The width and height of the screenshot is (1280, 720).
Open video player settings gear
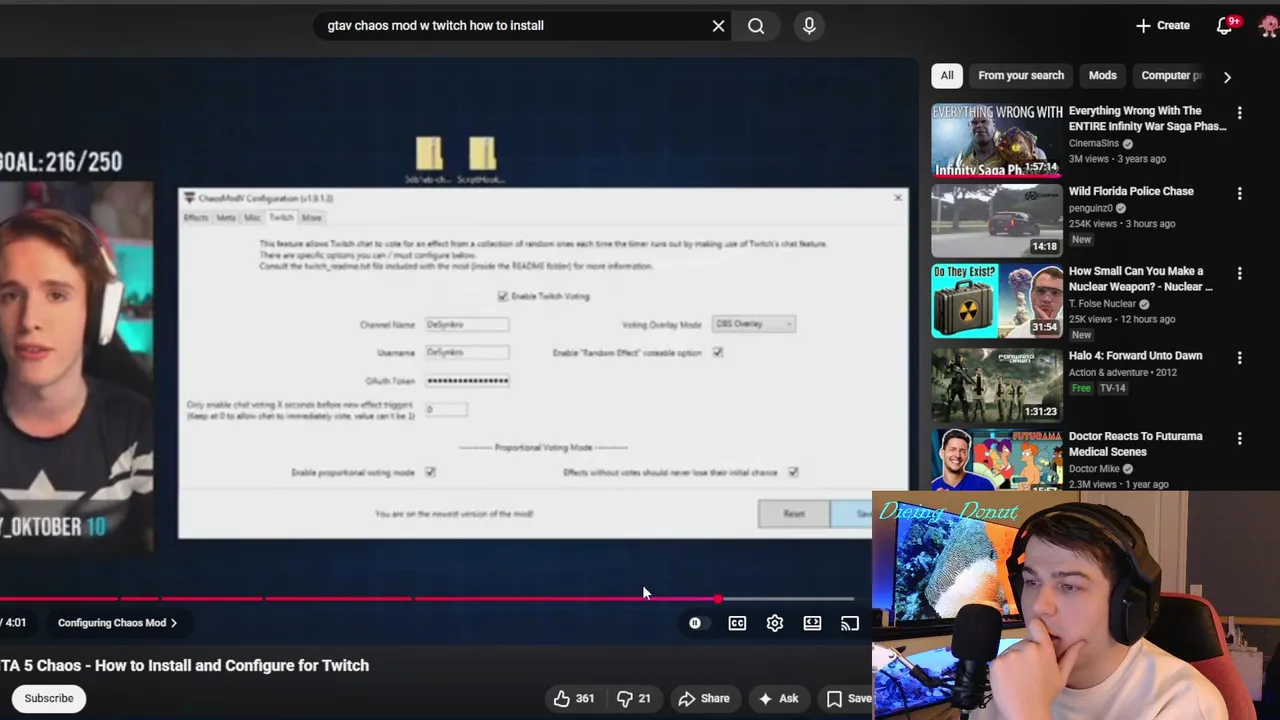point(775,623)
